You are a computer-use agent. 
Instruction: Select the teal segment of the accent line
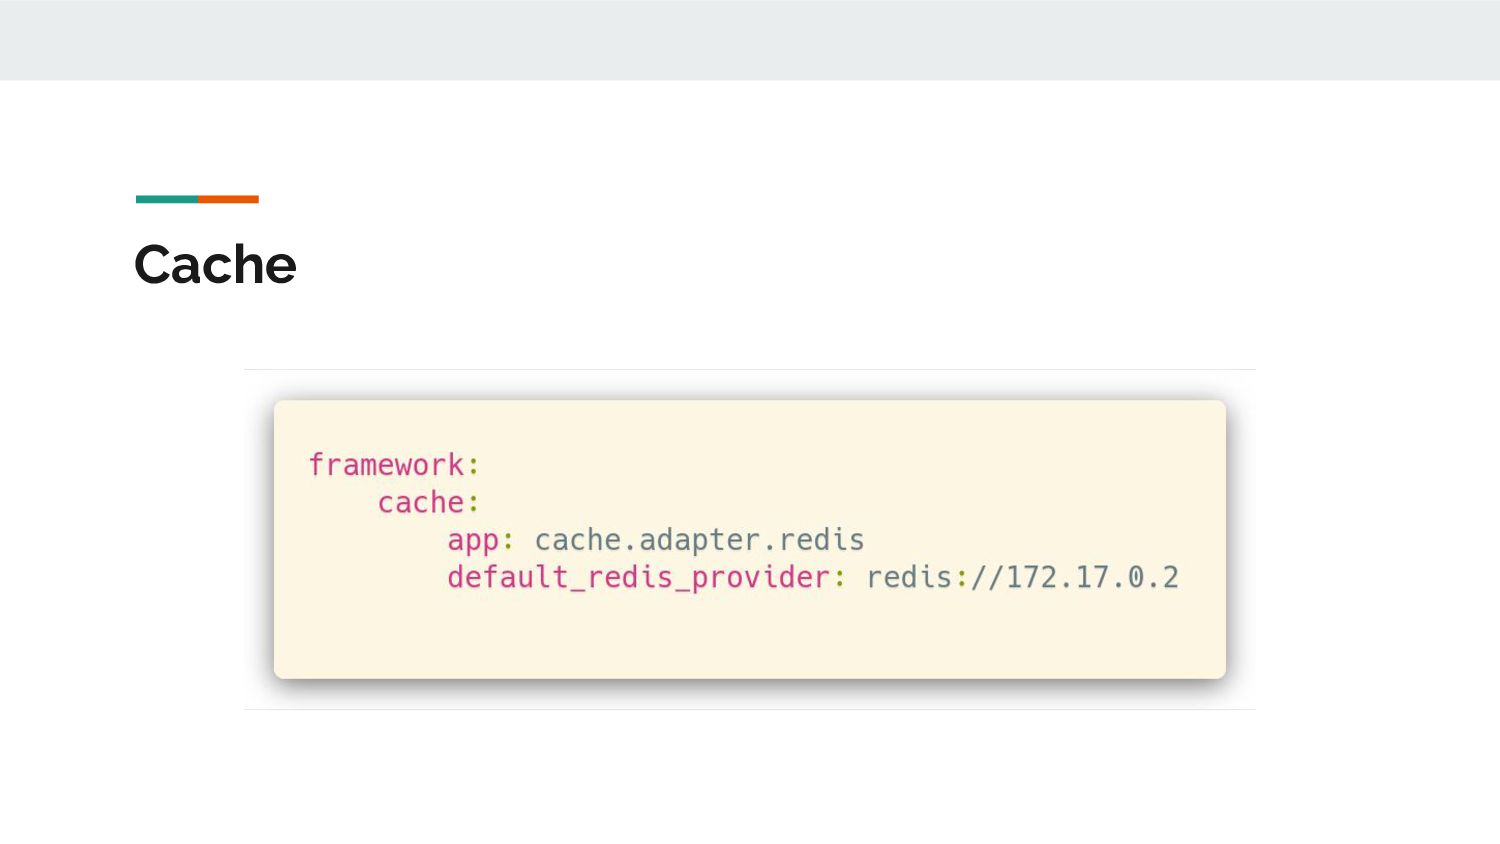click(167, 199)
